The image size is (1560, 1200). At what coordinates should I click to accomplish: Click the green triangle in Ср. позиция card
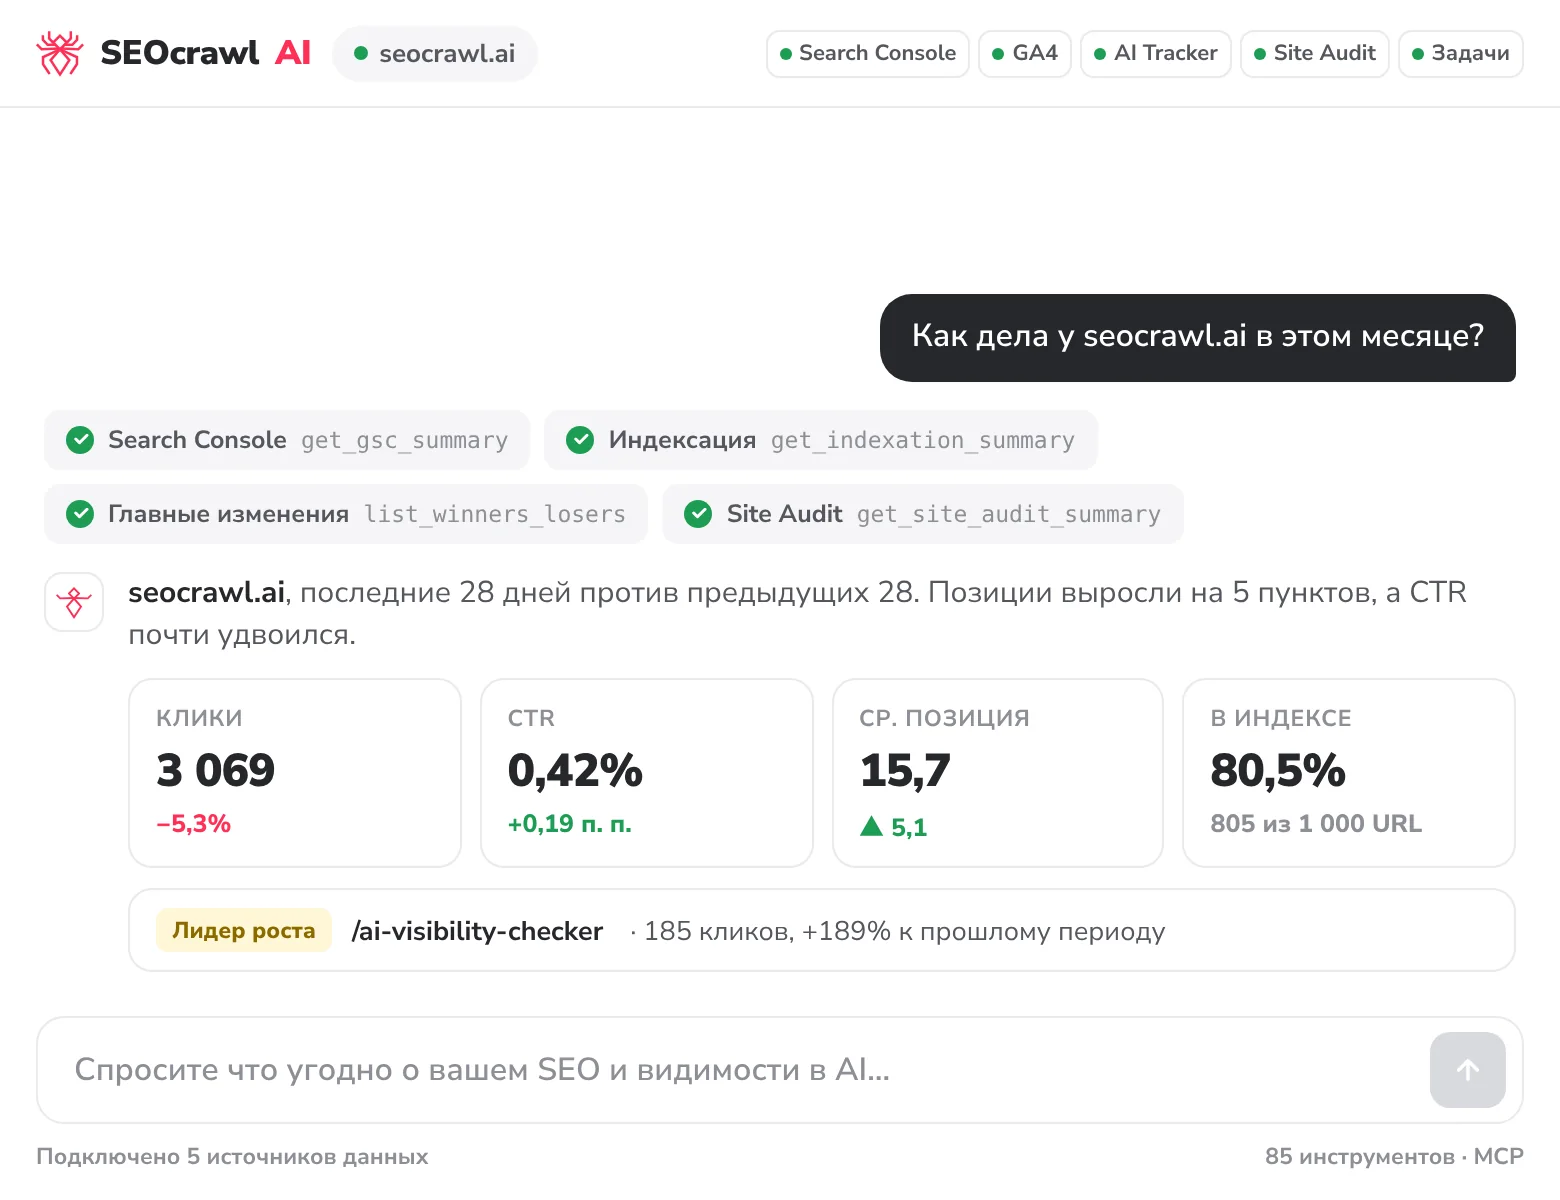pos(871,826)
